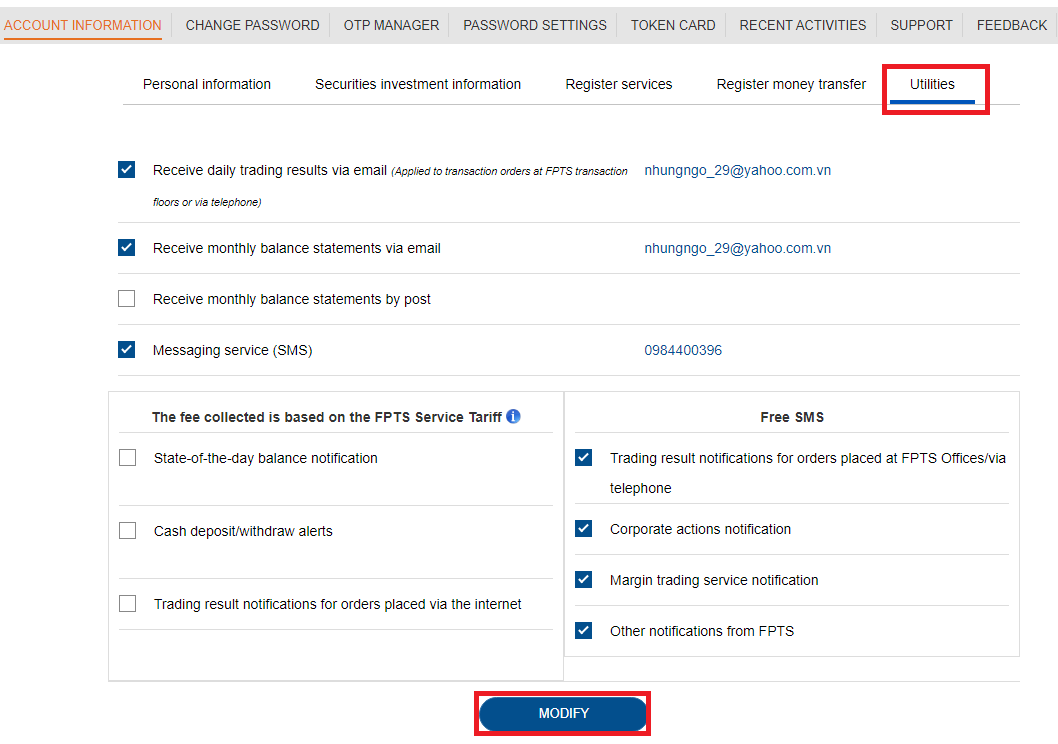The image size is (1058, 744).
Task: Uncheck Receive monthly balance statements via email
Action: click(x=126, y=248)
